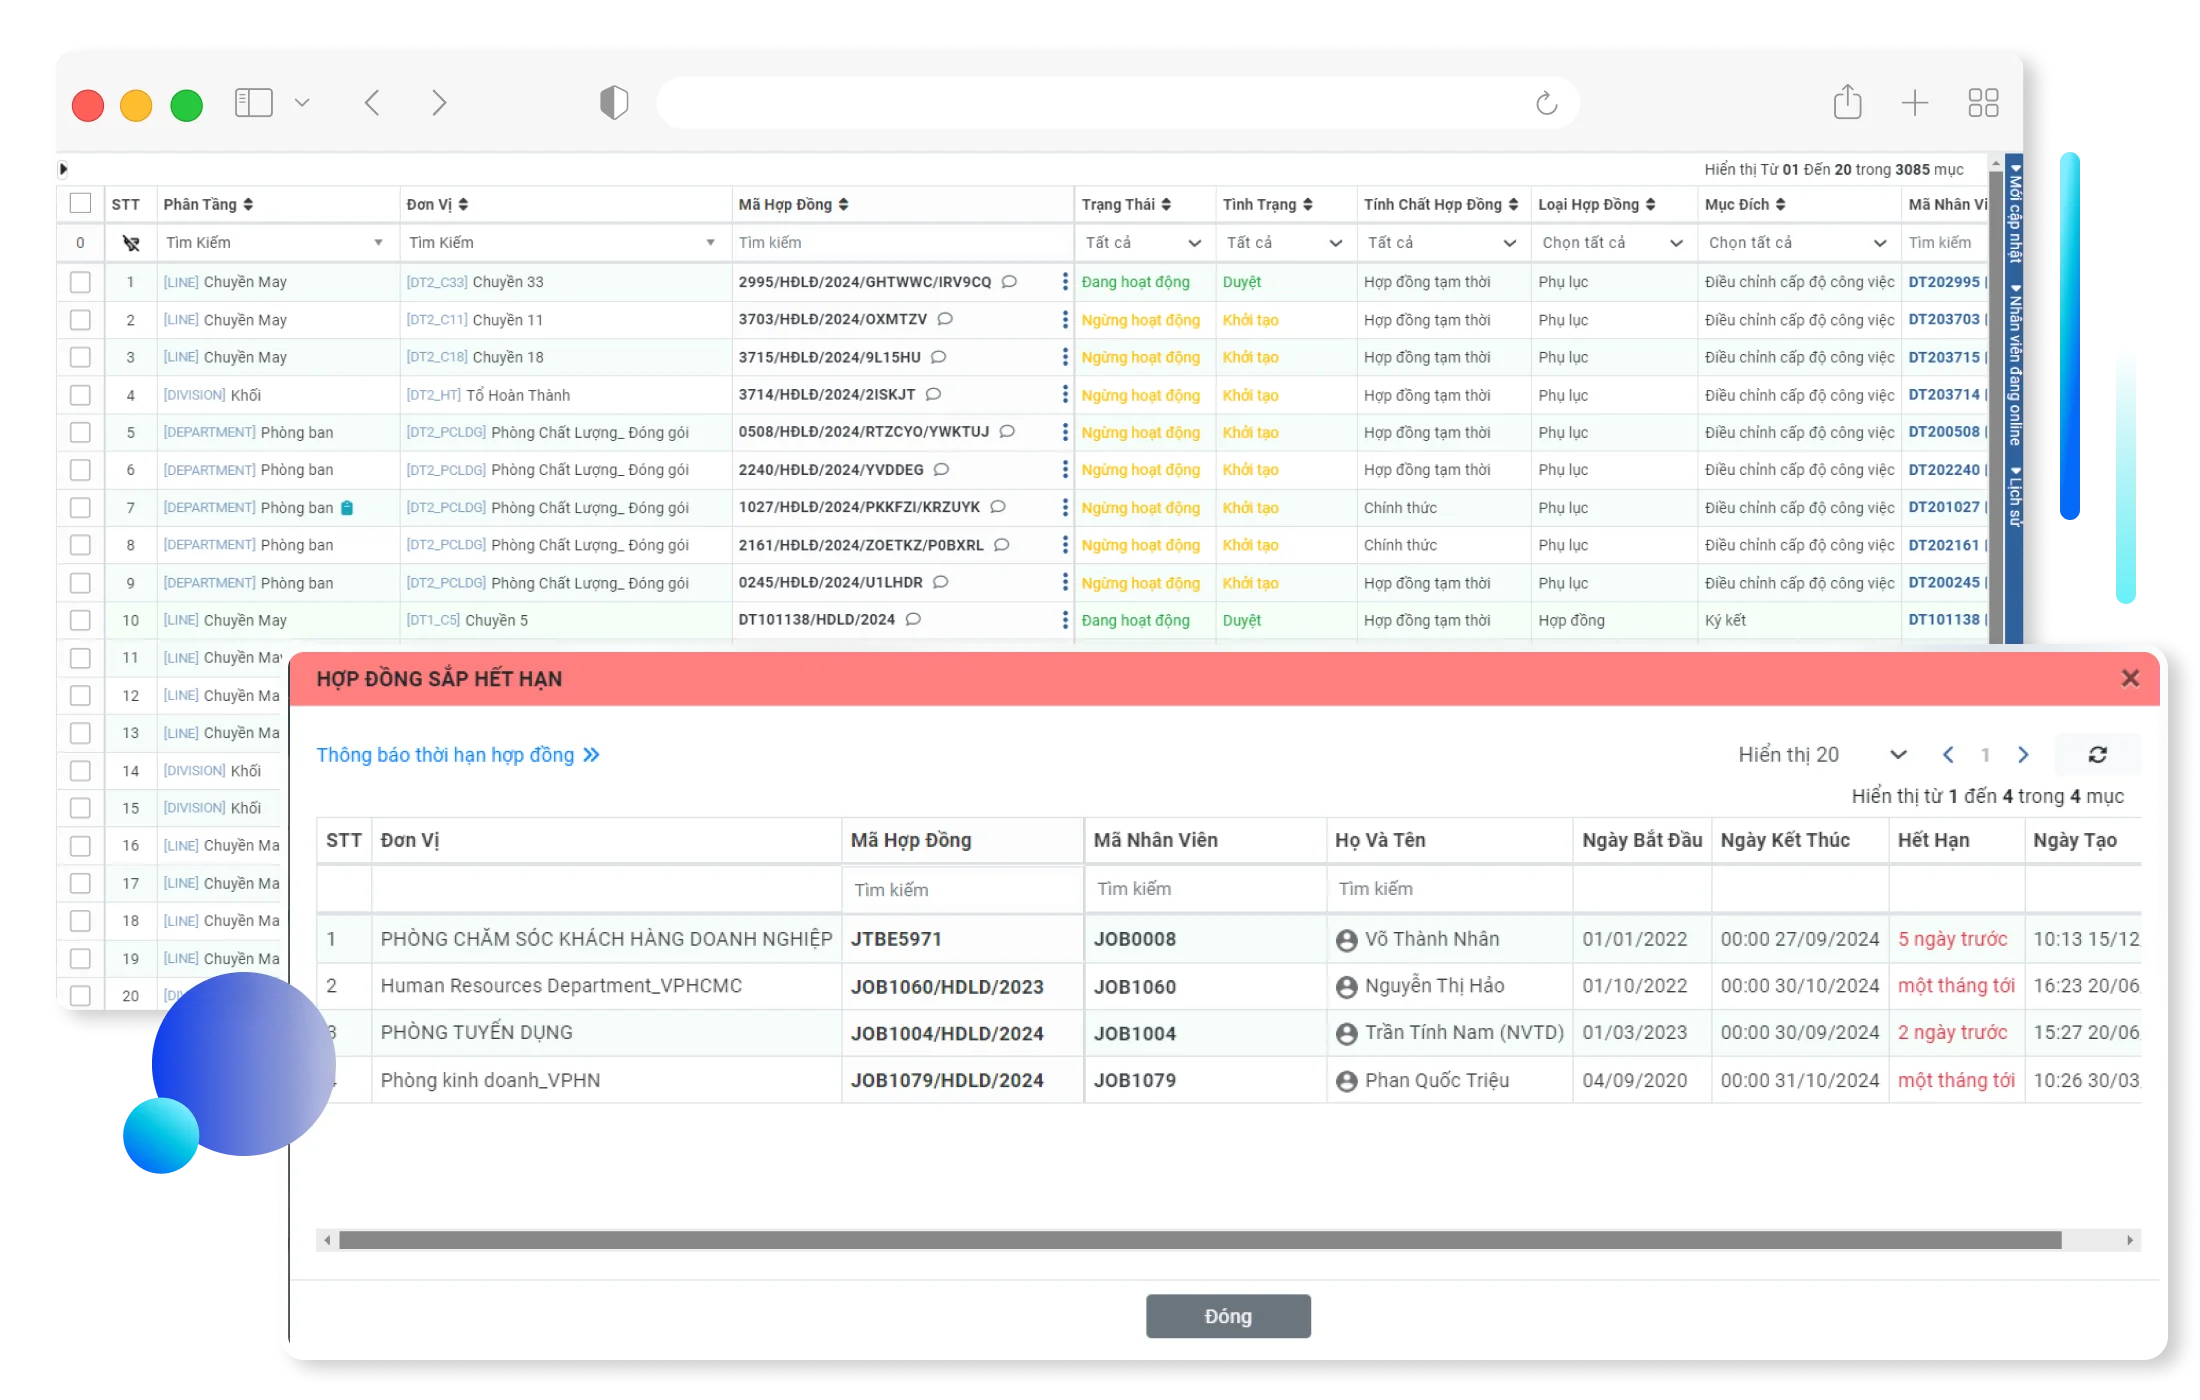Open row menu for contract 3715/HĐLĐ/2024/9L15HU
2200x1400 pixels.
(x=1065, y=357)
